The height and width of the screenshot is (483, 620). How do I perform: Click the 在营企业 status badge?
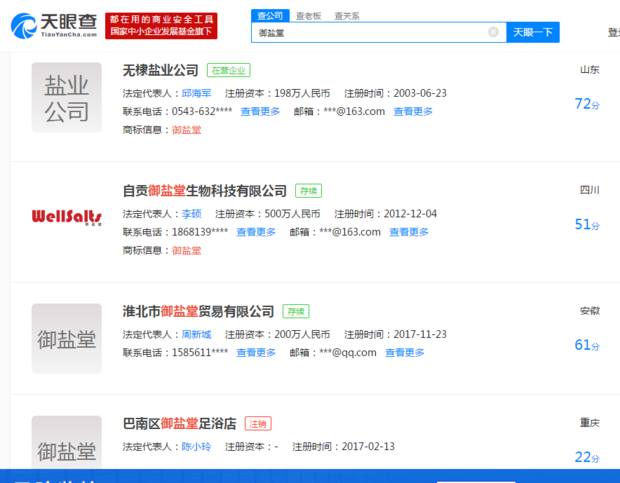tap(229, 70)
